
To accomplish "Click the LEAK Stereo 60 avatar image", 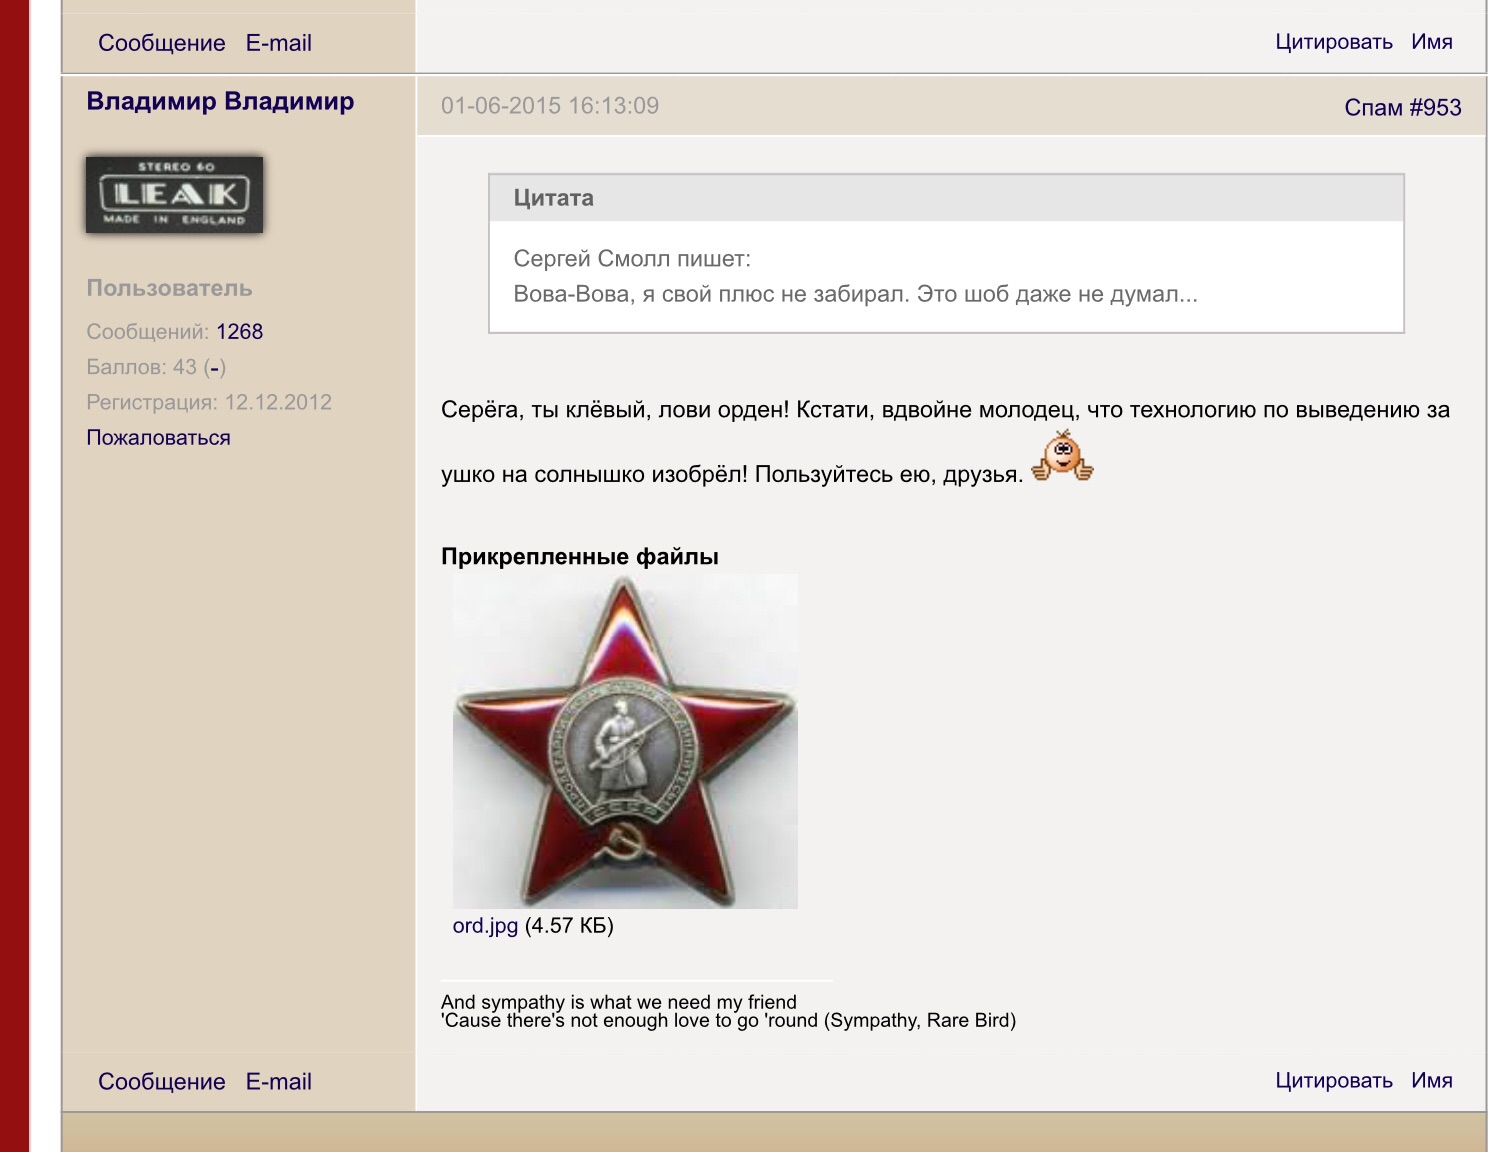I will (174, 194).
